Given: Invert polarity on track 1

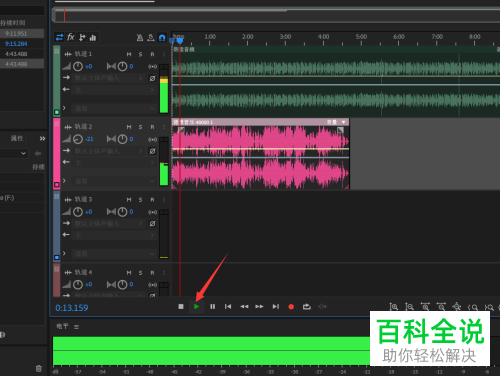Looking at the screenshot, I should (152, 78).
